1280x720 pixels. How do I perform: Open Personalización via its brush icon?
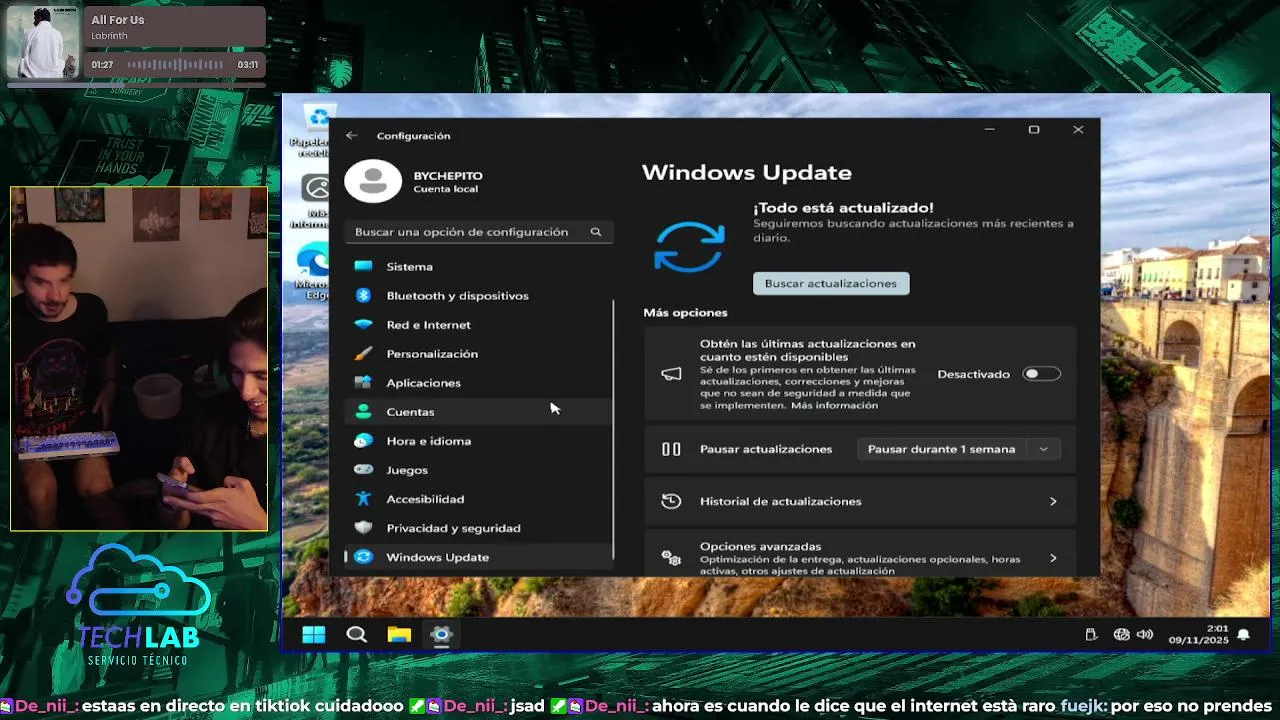364,353
